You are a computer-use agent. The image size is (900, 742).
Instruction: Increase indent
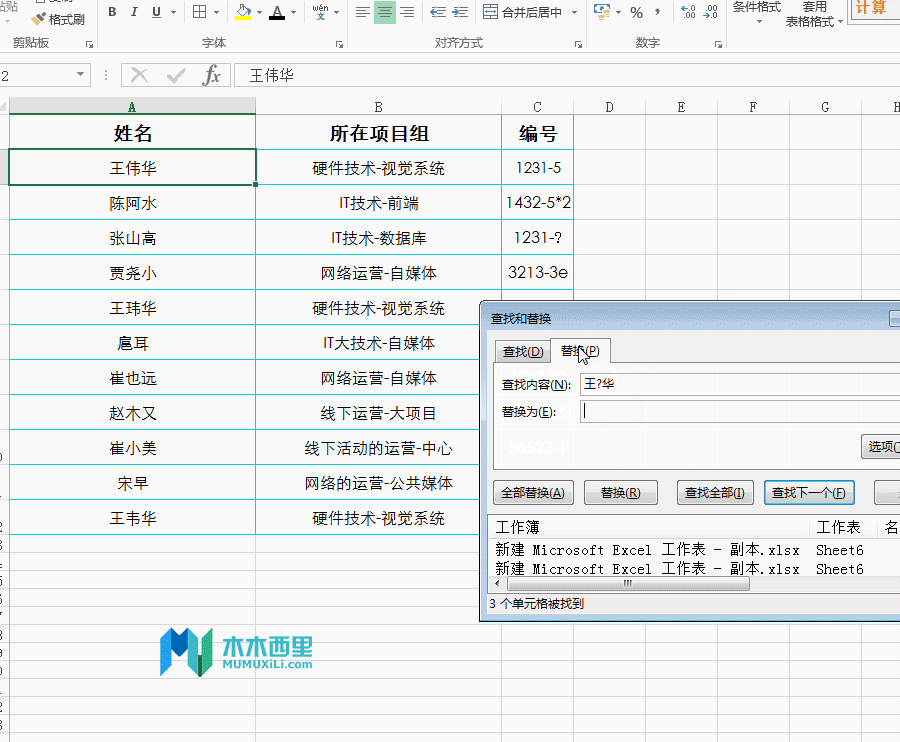(460, 12)
